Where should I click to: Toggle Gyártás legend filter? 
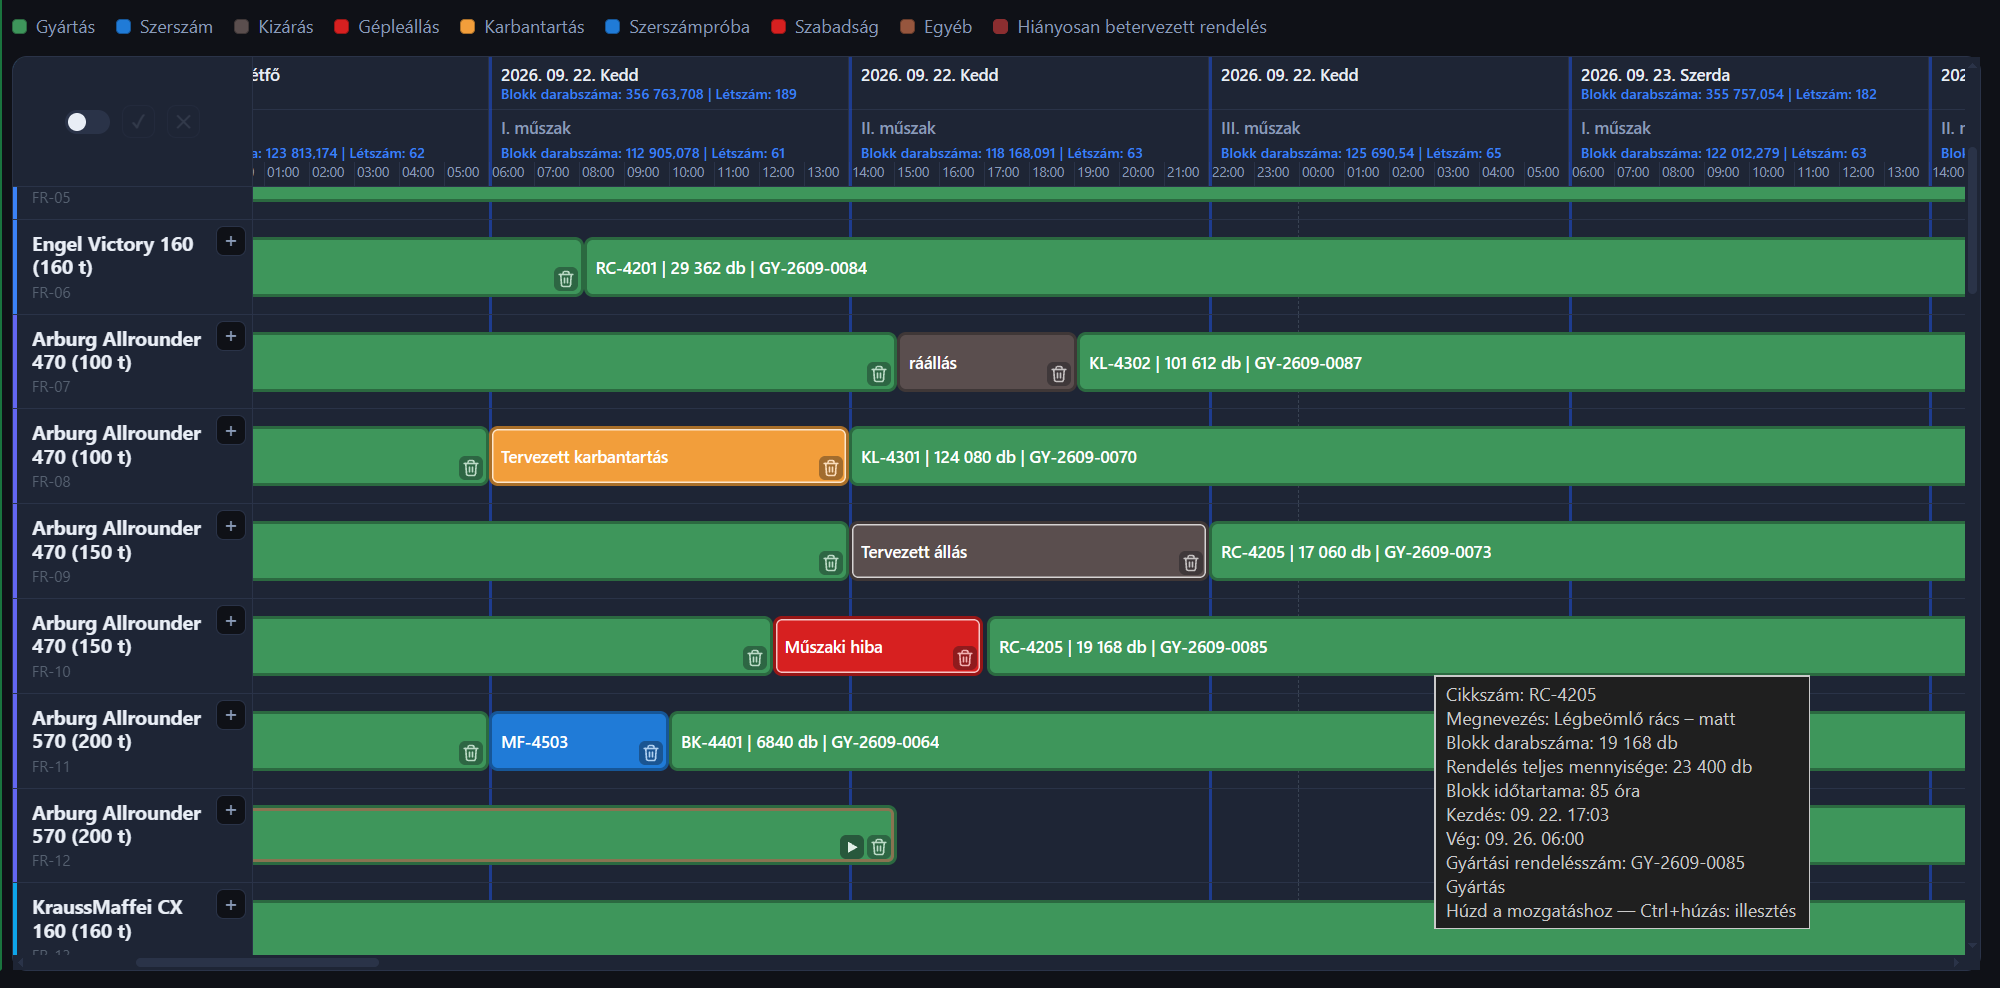54,27
